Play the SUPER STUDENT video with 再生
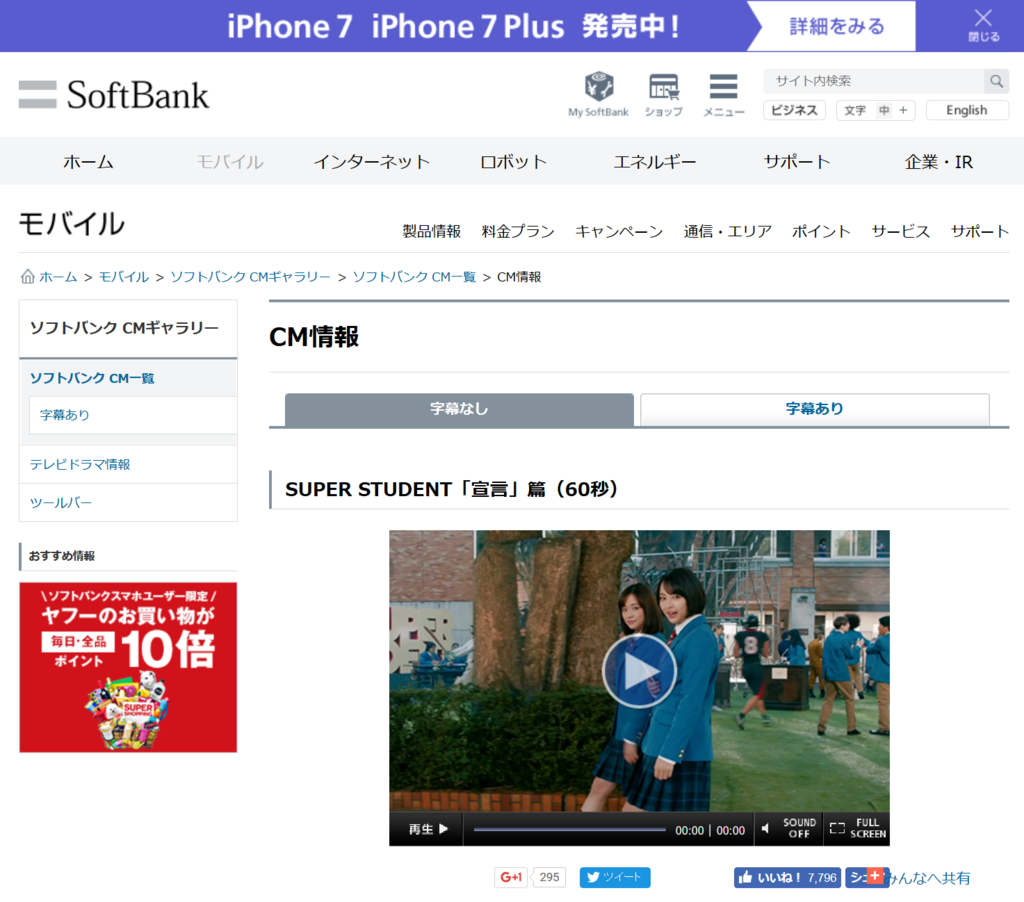 426,829
